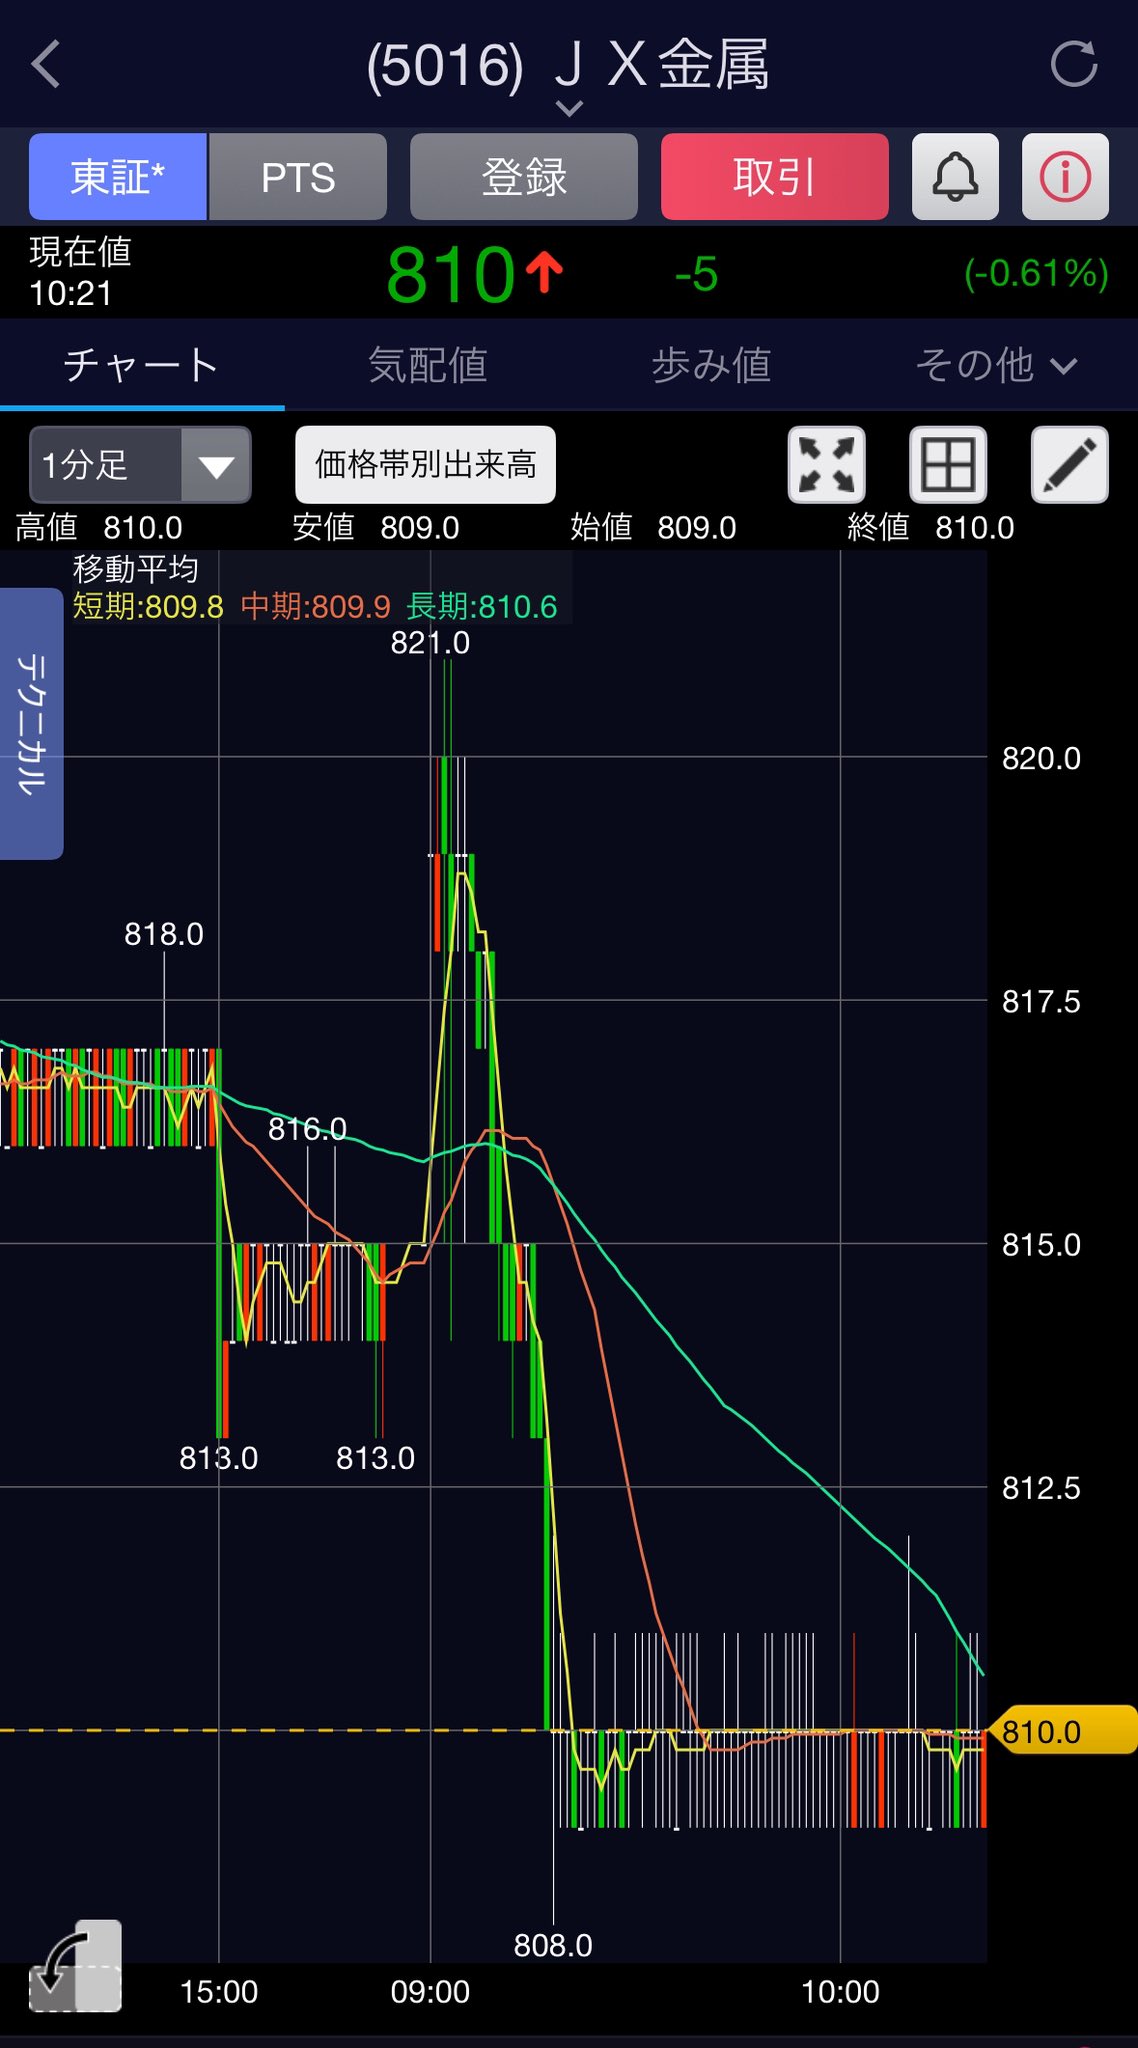Expand chart to fullscreen

coord(827,465)
